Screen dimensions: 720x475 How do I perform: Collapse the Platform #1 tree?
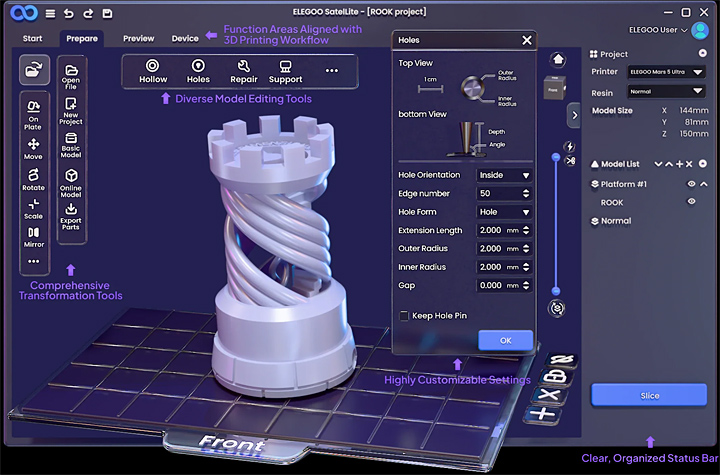point(704,184)
